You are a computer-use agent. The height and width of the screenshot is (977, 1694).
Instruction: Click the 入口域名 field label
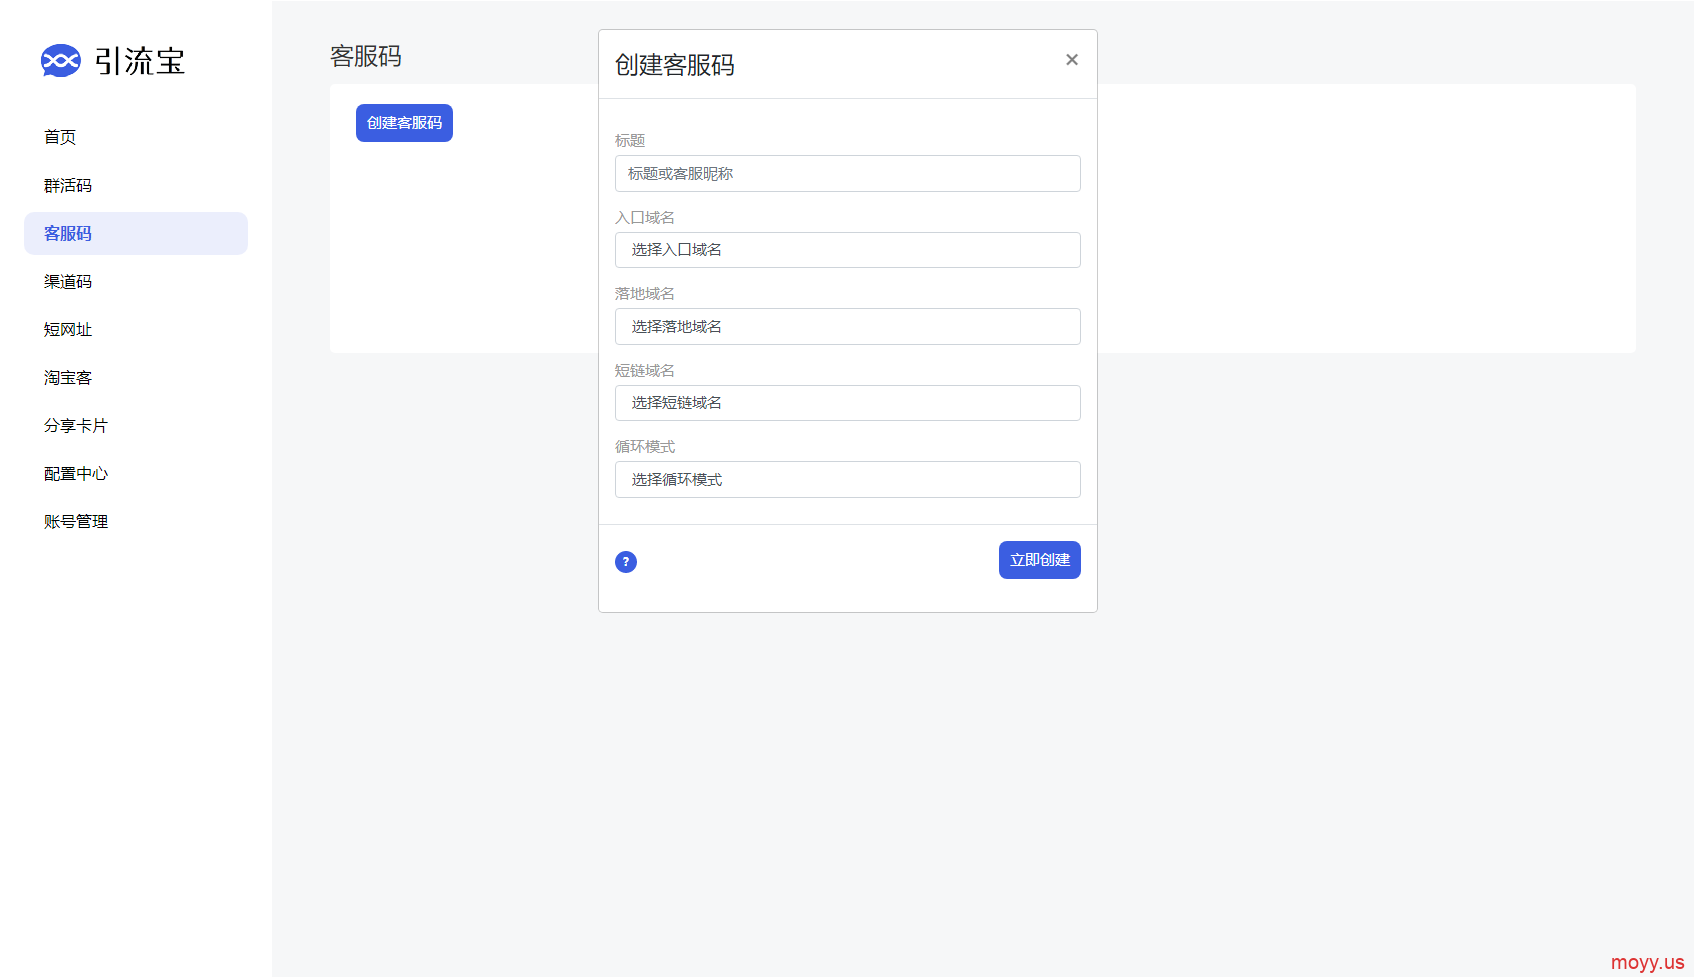tap(645, 217)
